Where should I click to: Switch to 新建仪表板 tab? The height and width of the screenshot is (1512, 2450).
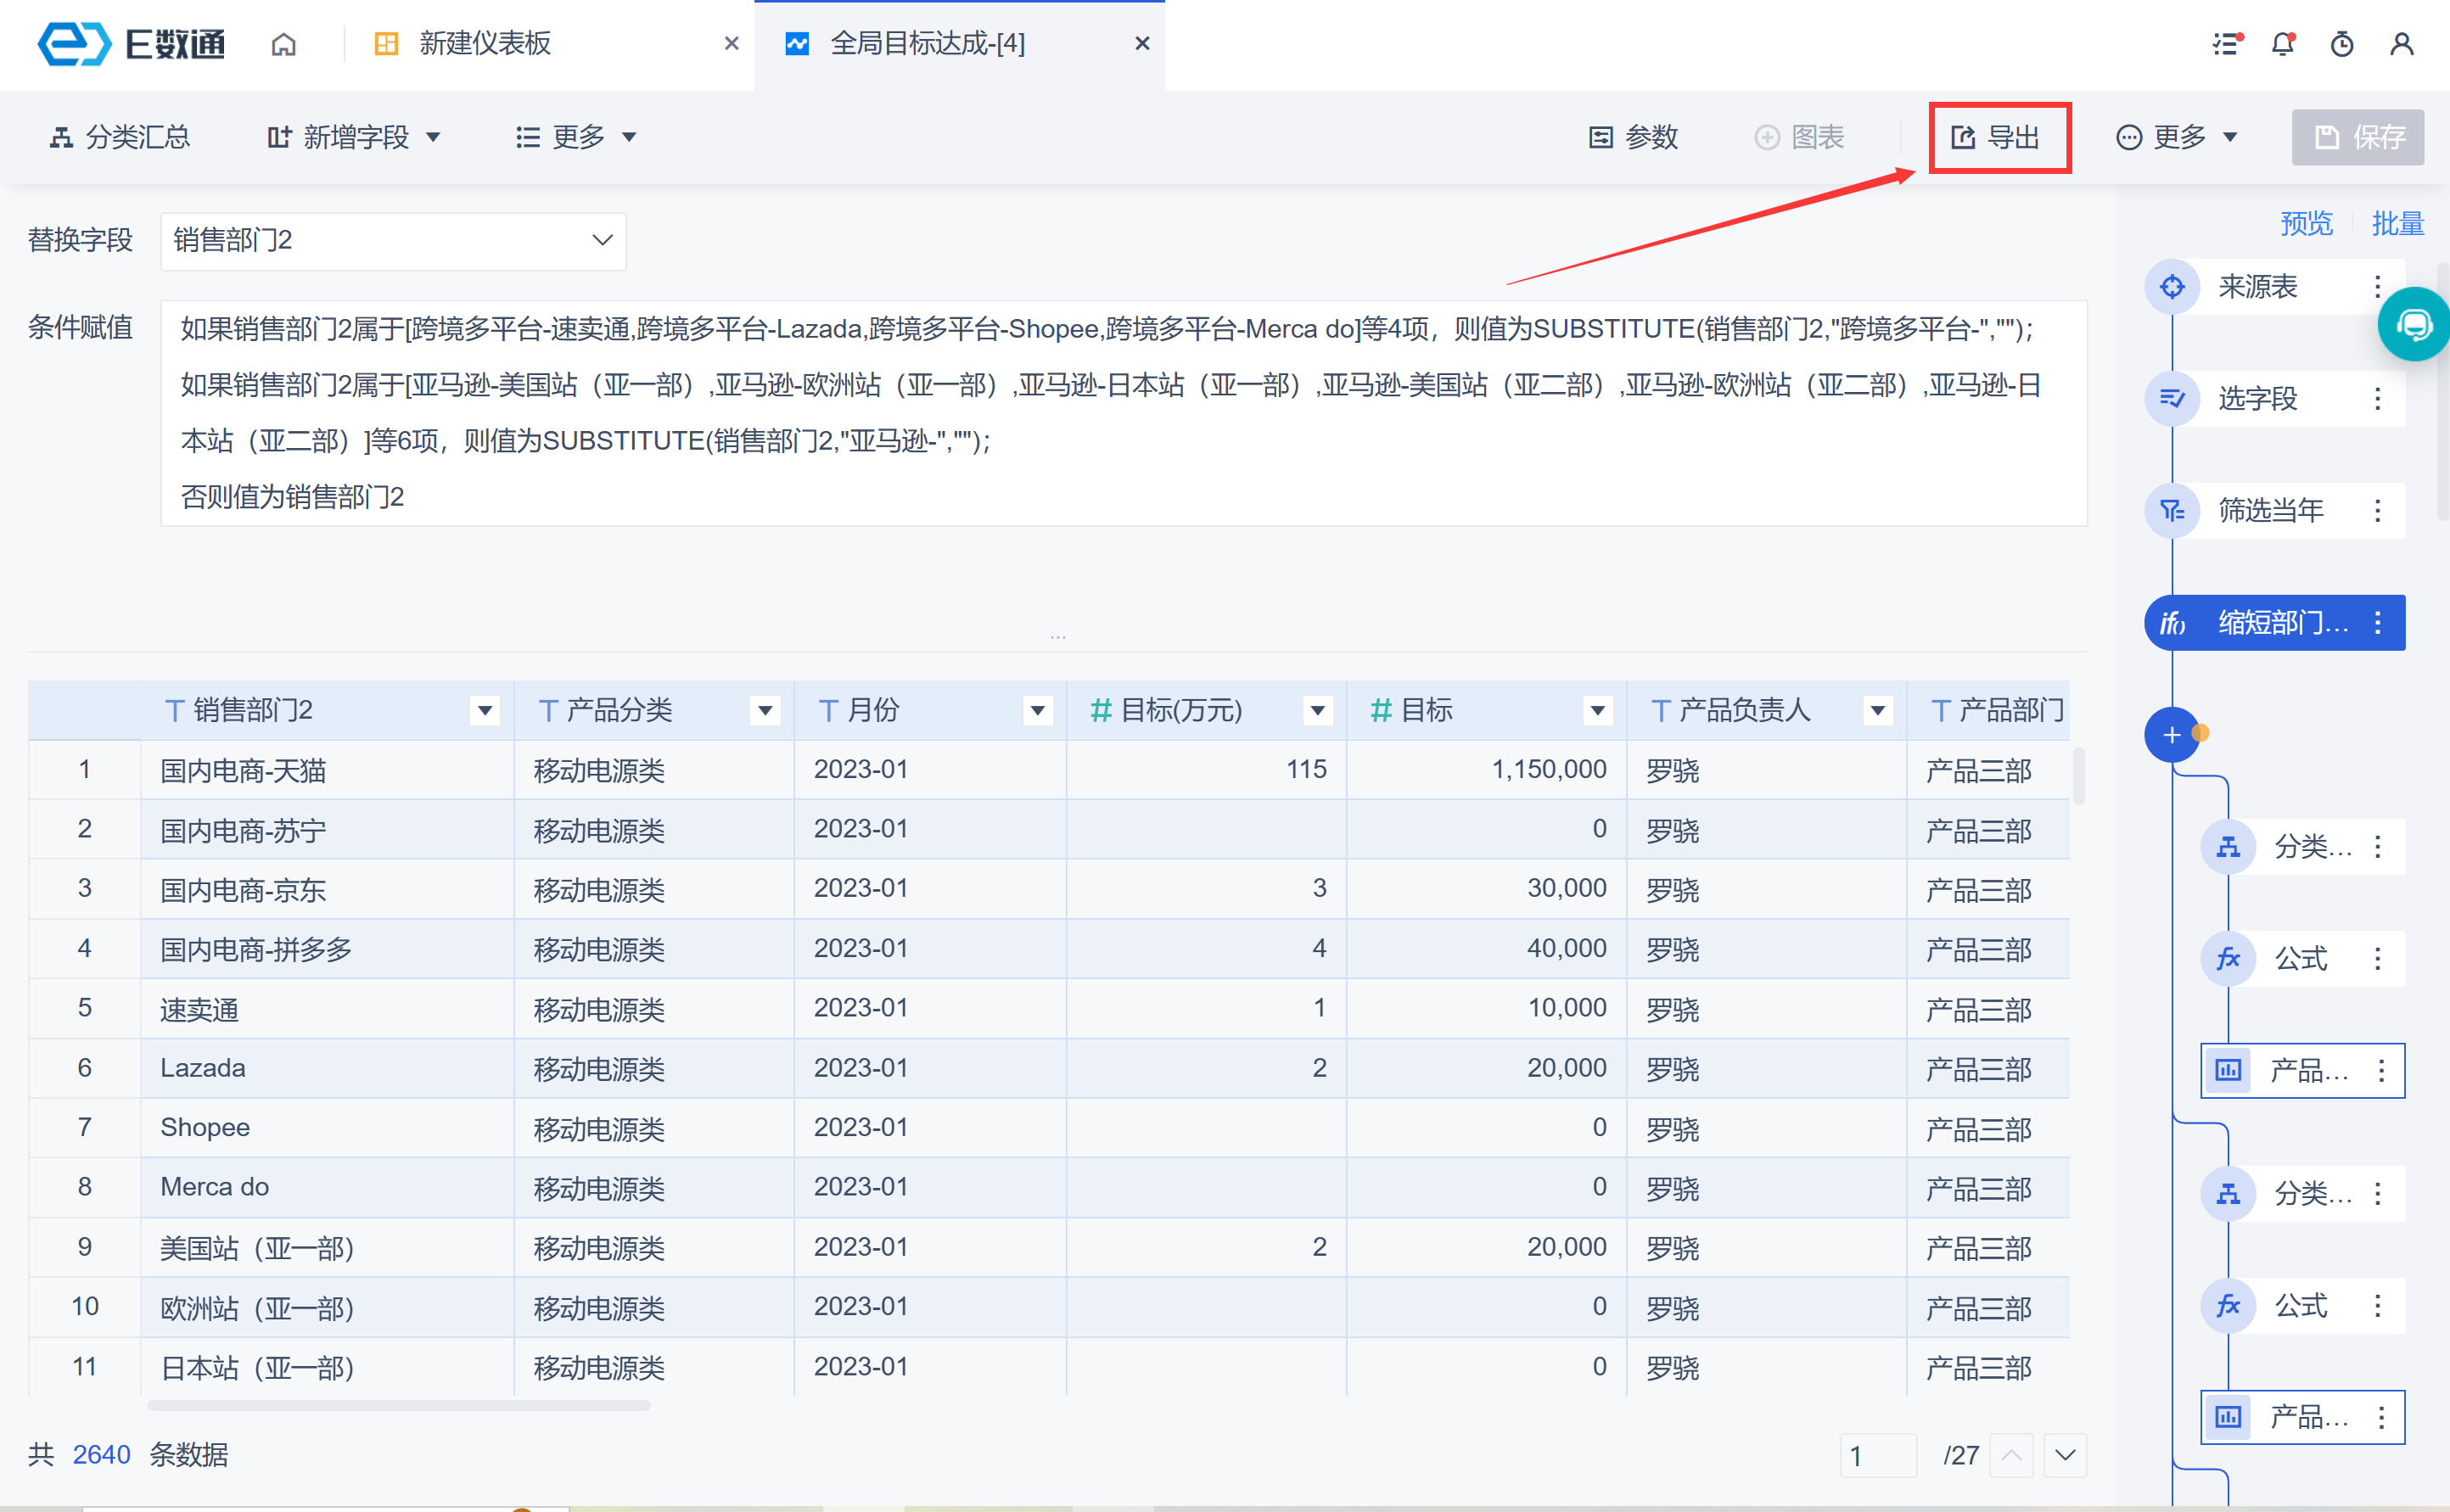click(x=485, y=44)
